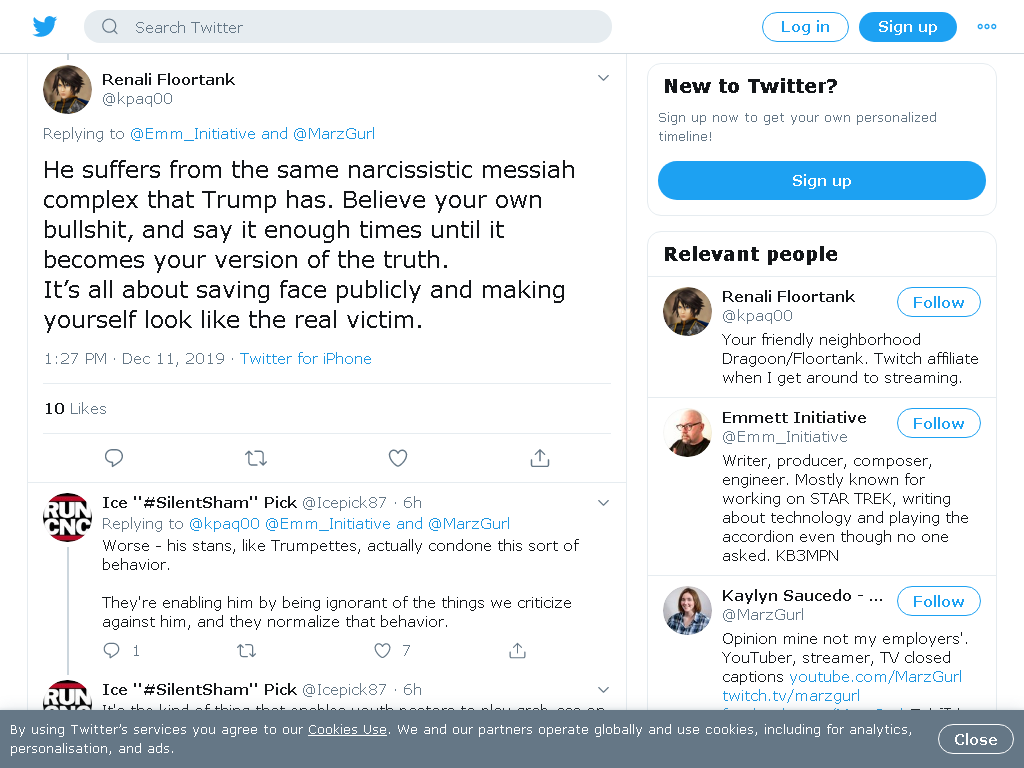1024x768 pixels.
Task: Like Icepick87's reply with 7 likes
Action: 383,650
